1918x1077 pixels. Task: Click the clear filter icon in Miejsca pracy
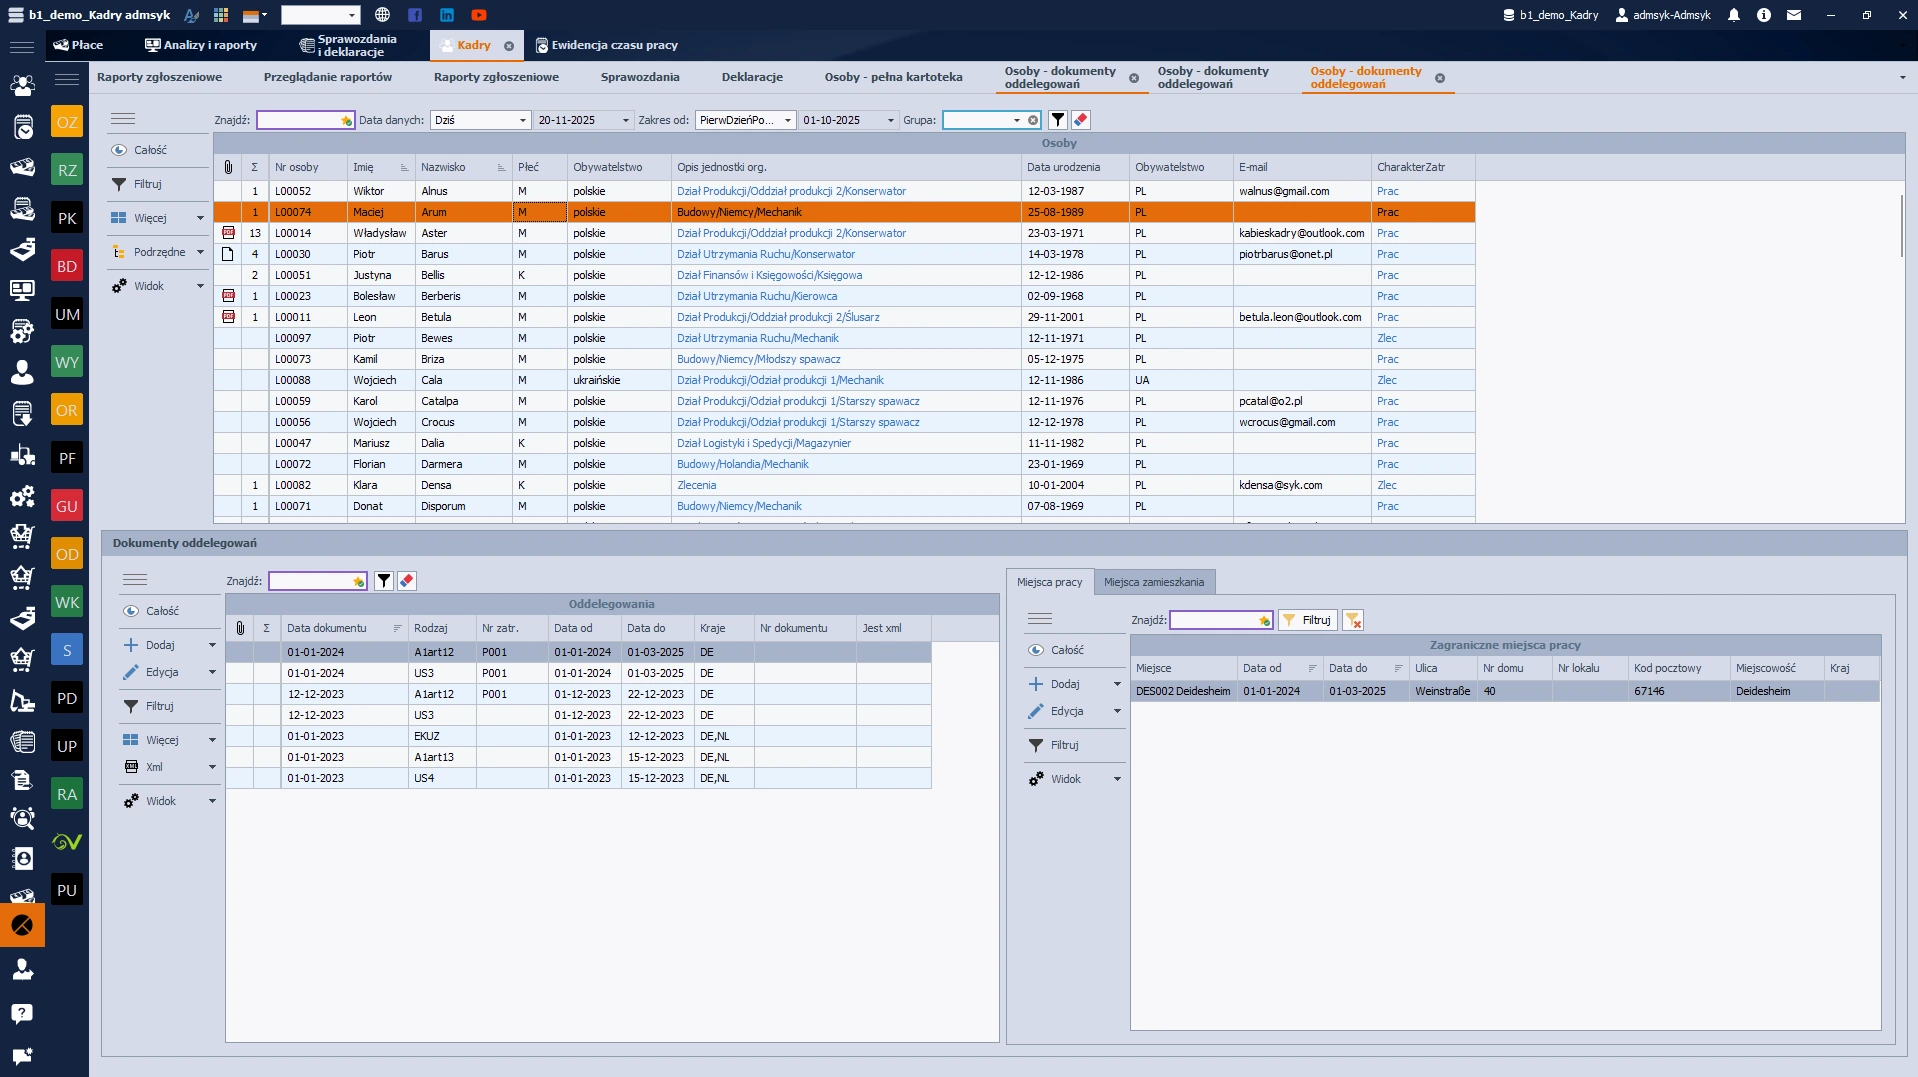[x=1352, y=620]
